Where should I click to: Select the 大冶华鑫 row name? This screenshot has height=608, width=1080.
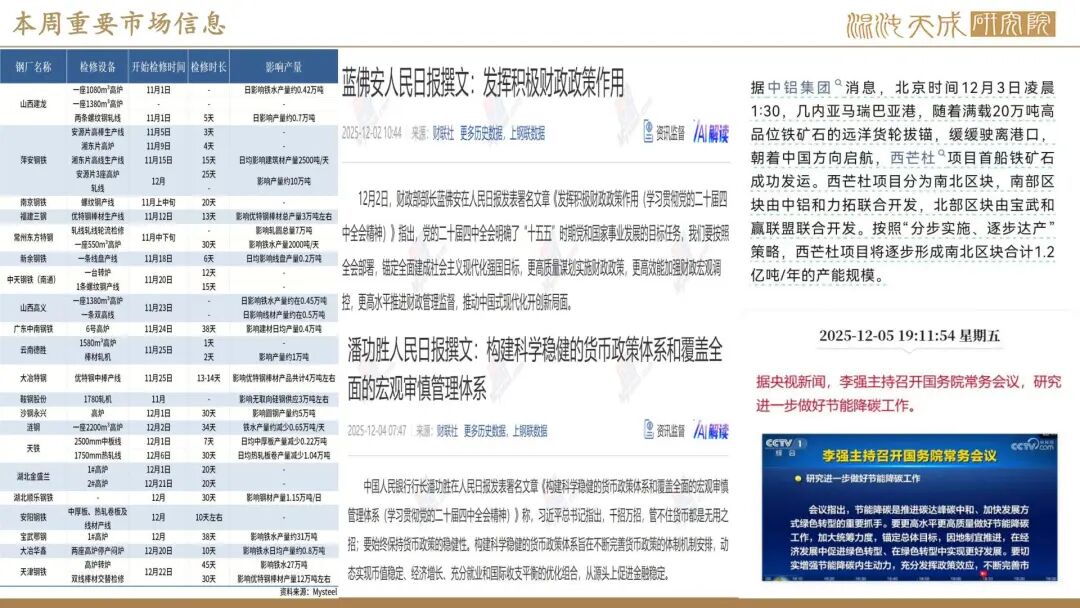33,551
